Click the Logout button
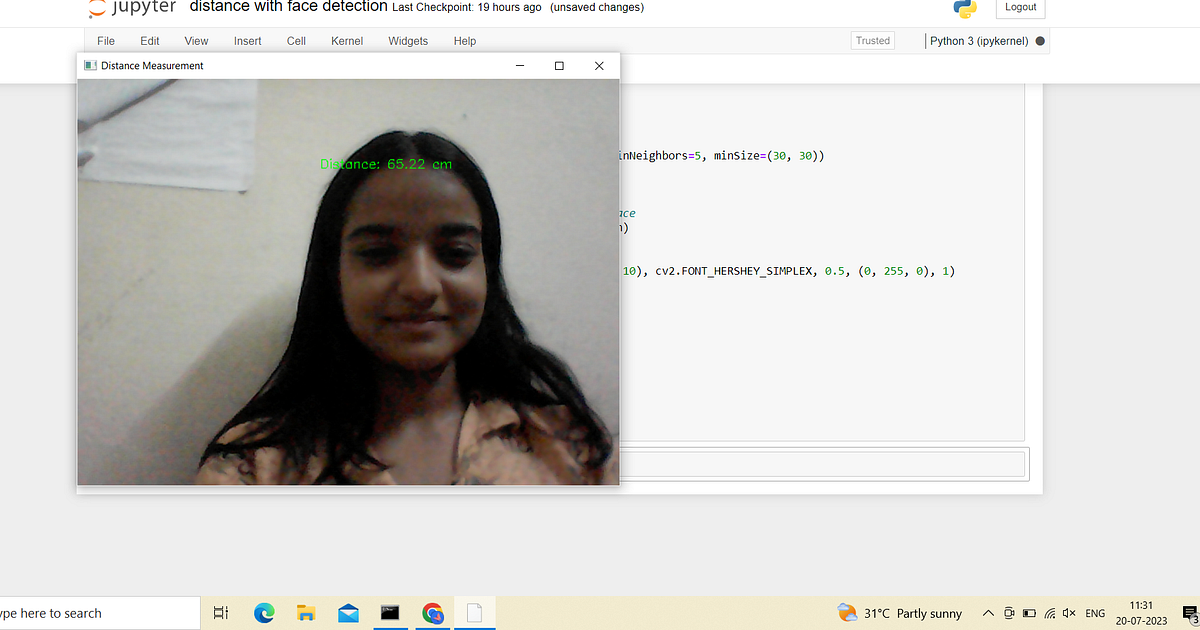This screenshot has width=1200, height=630. (1020, 7)
